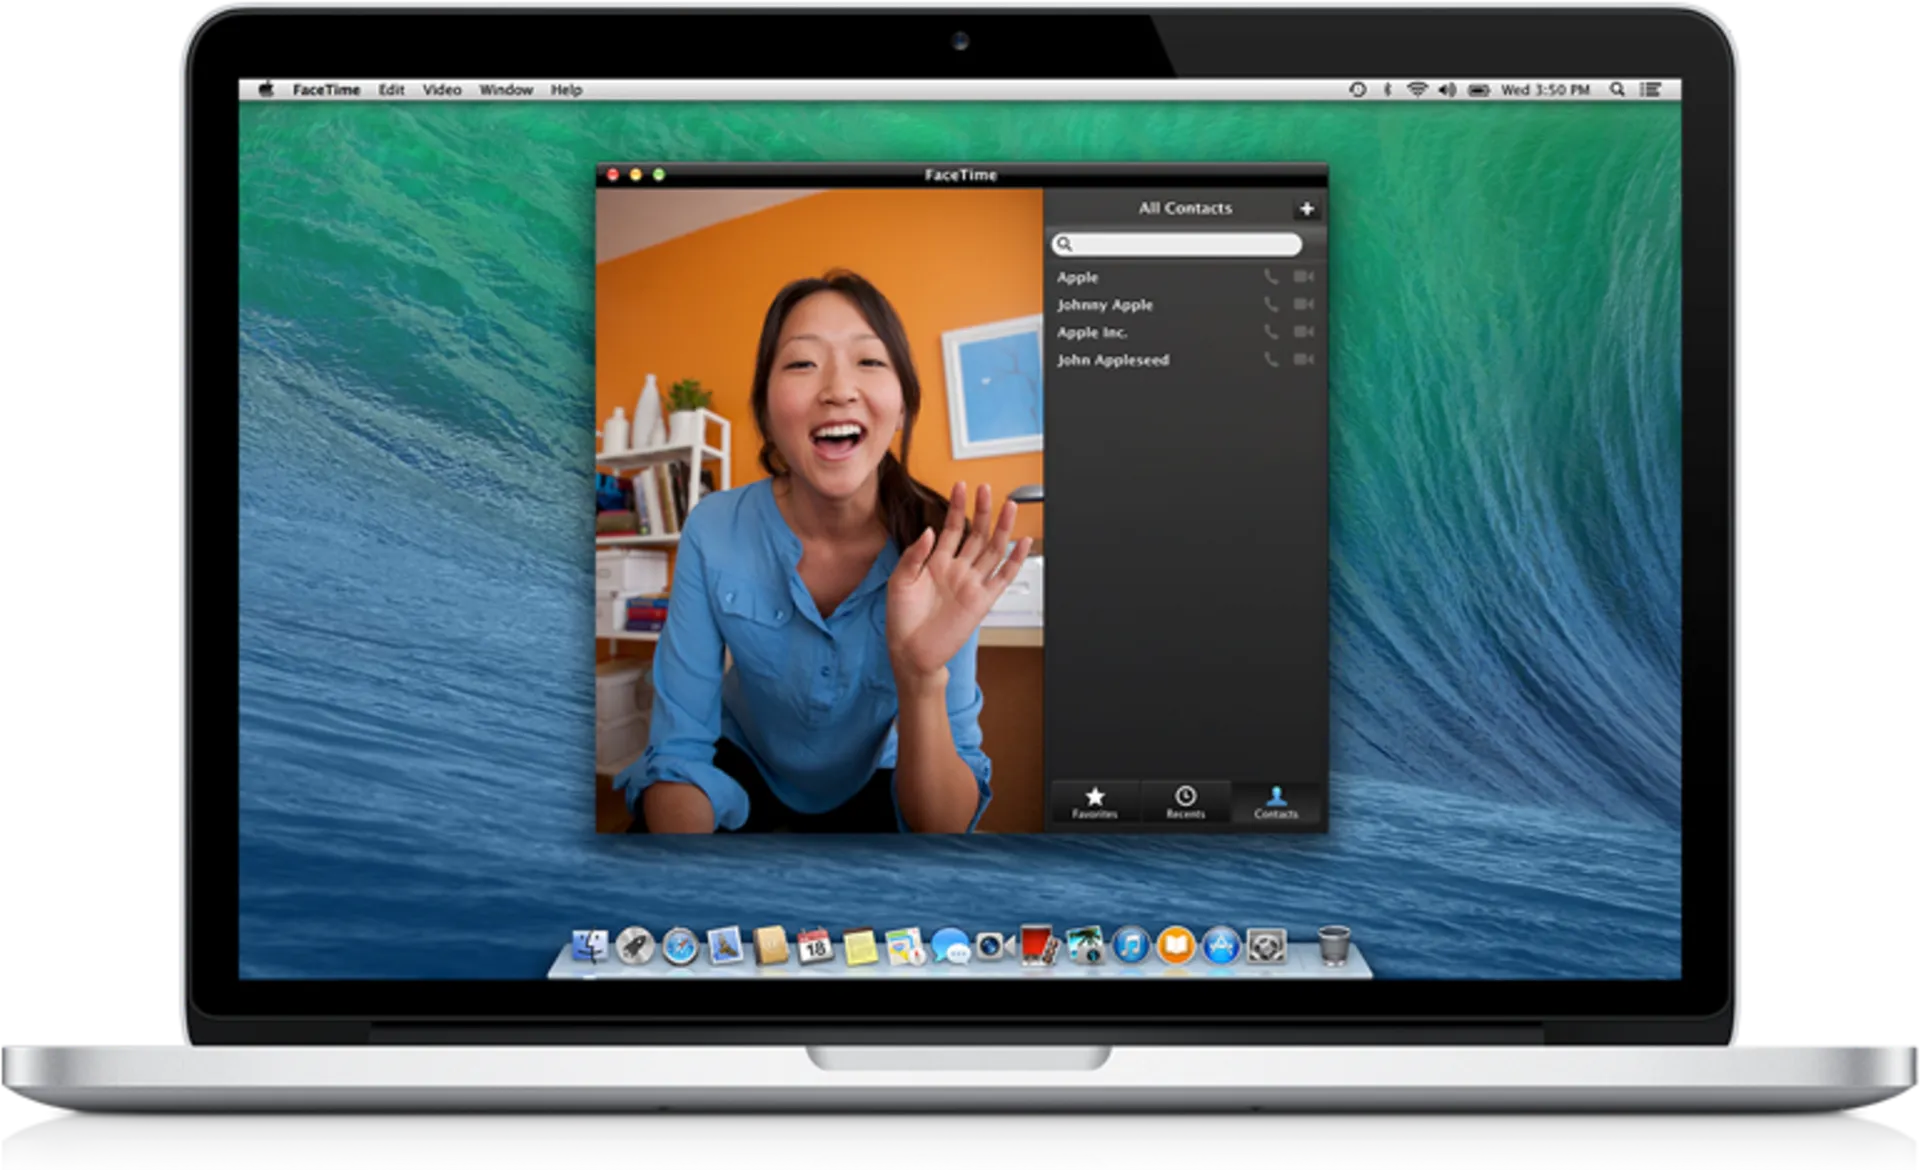Open the FaceTime menu in menu bar
The height and width of the screenshot is (1170, 1920).
[326, 90]
